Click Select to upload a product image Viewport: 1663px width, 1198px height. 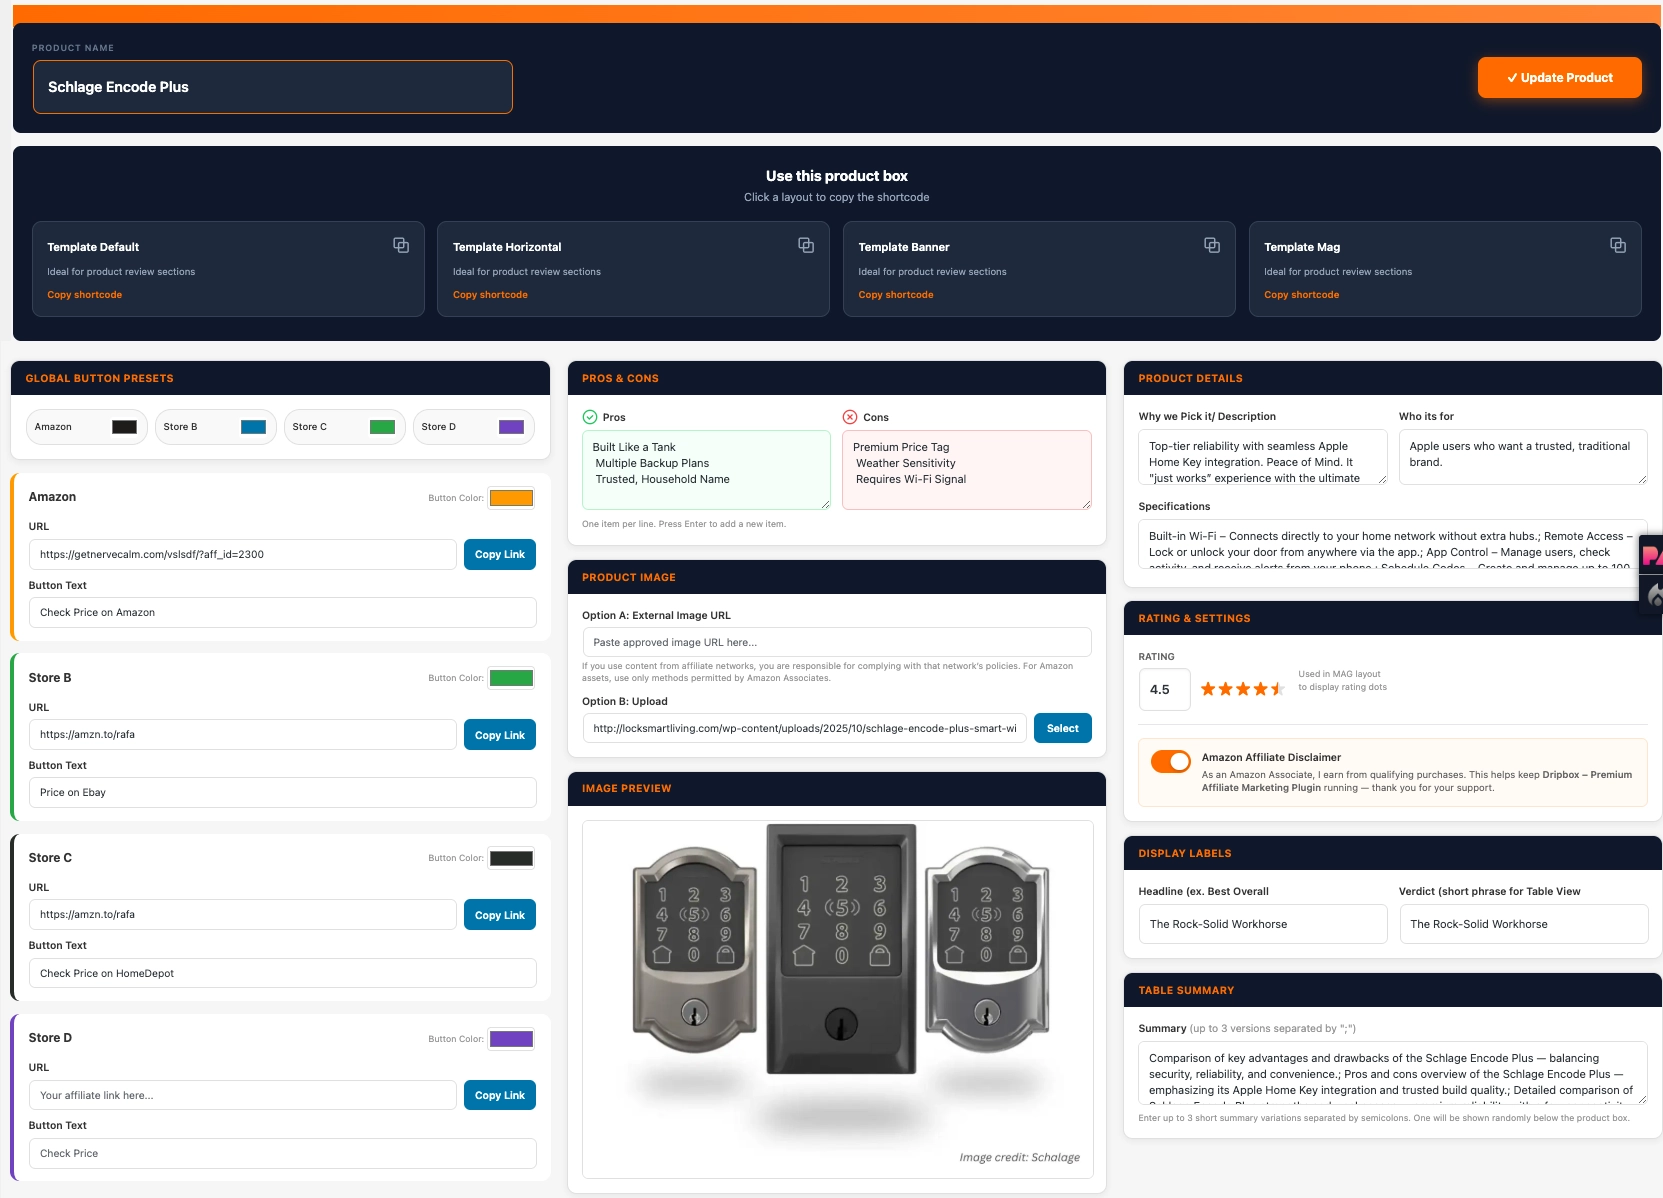(x=1062, y=728)
